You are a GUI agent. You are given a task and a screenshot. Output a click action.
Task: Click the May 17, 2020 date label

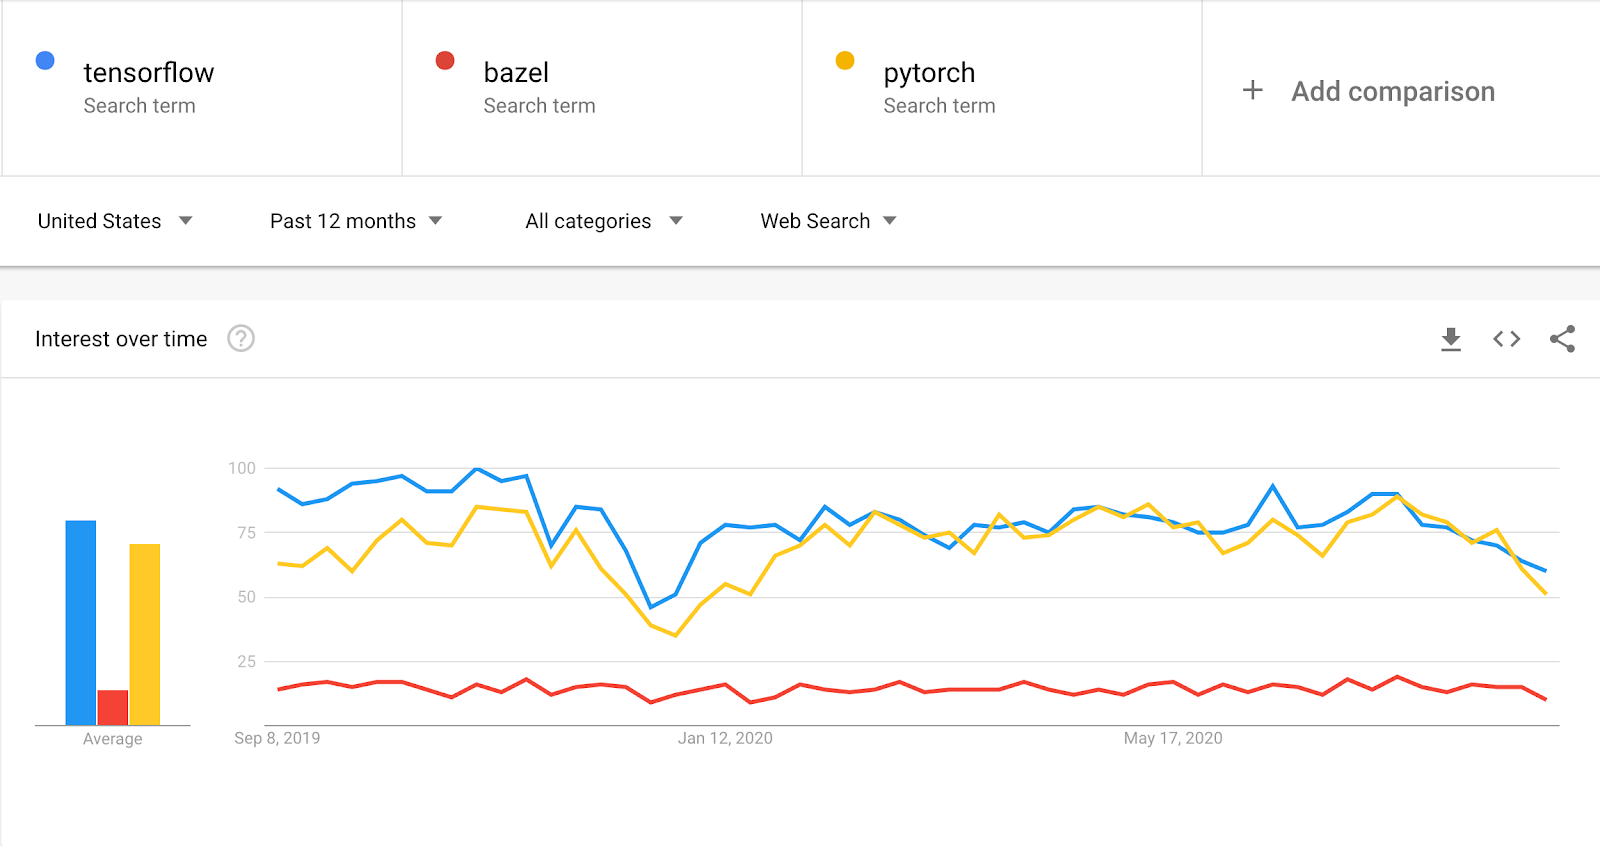pyautogui.click(x=1173, y=738)
